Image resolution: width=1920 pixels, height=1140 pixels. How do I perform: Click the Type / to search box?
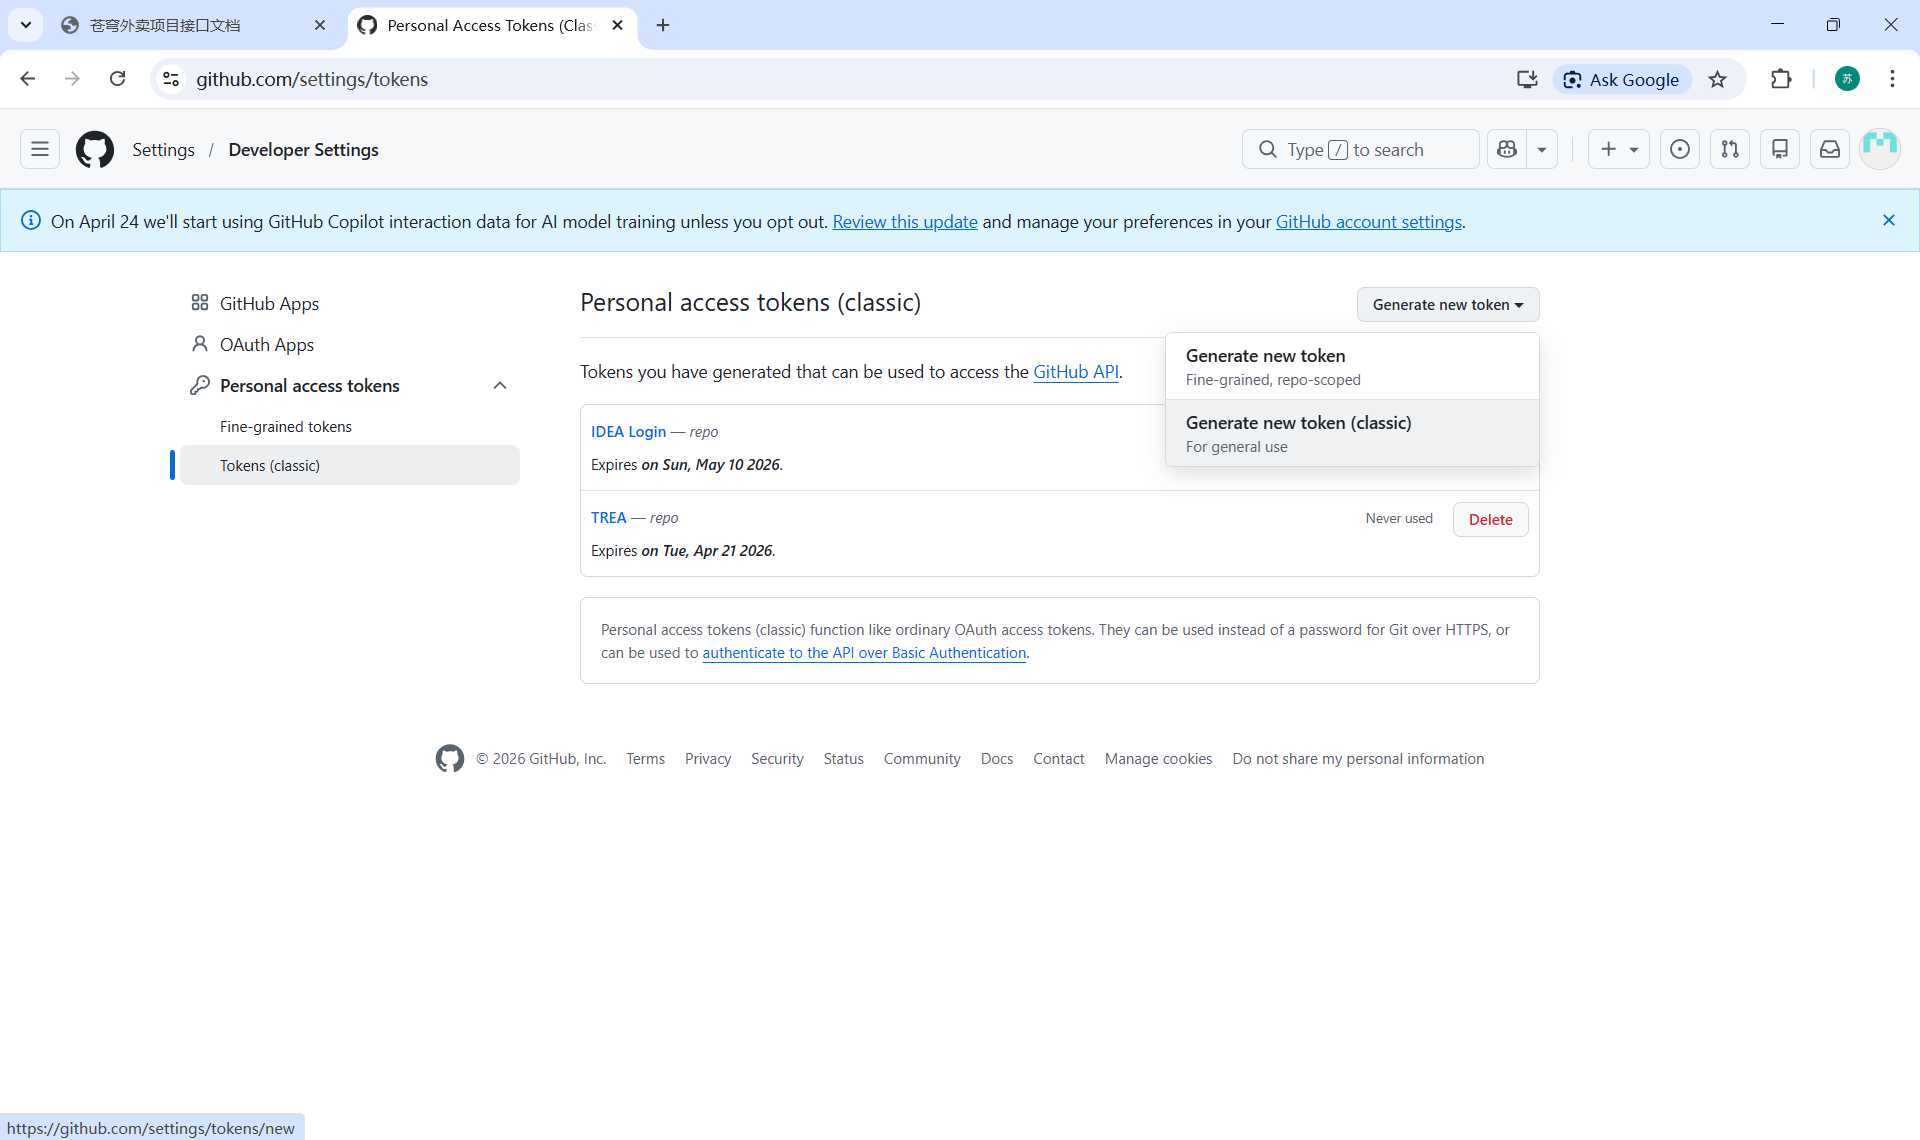coord(1360,149)
